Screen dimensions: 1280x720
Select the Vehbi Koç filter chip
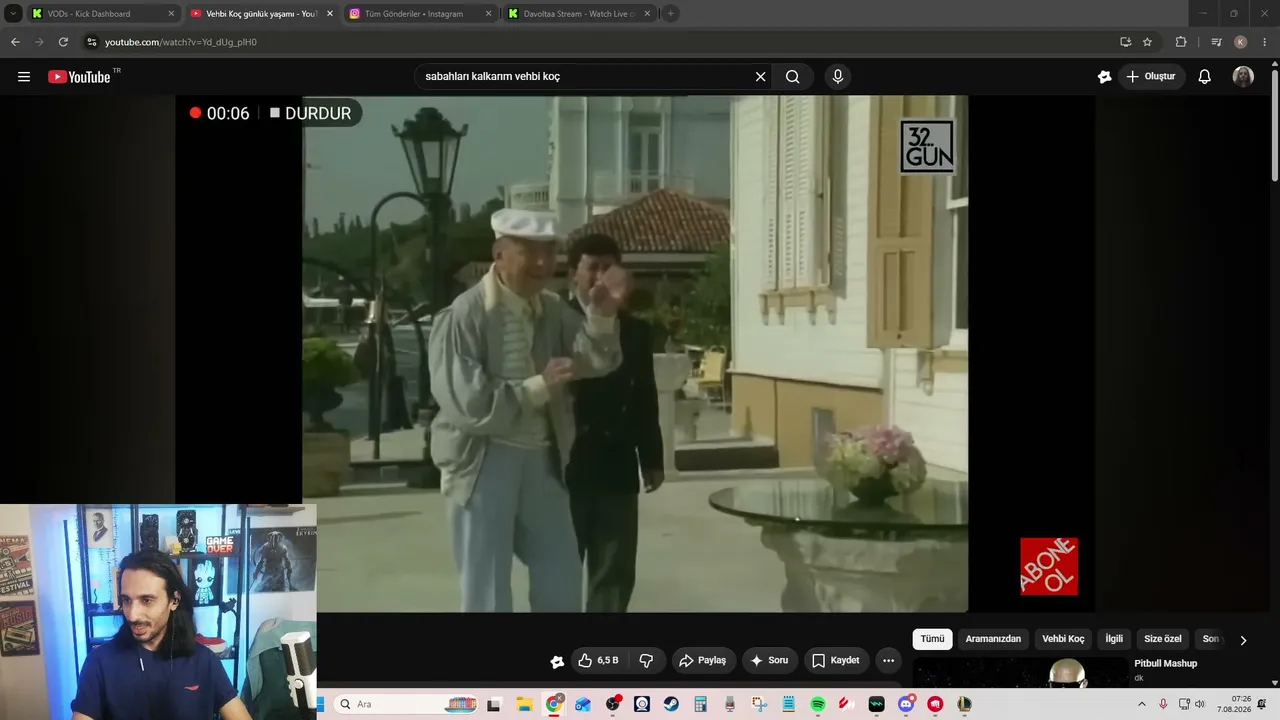[1063, 639]
